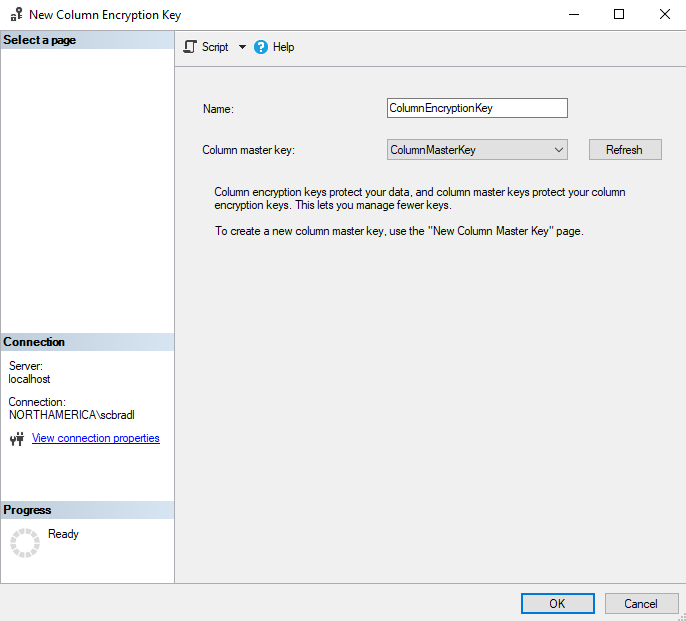Click the connection properties plug icon
Image resolution: width=686 pixels, height=621 pixels.
16,439
